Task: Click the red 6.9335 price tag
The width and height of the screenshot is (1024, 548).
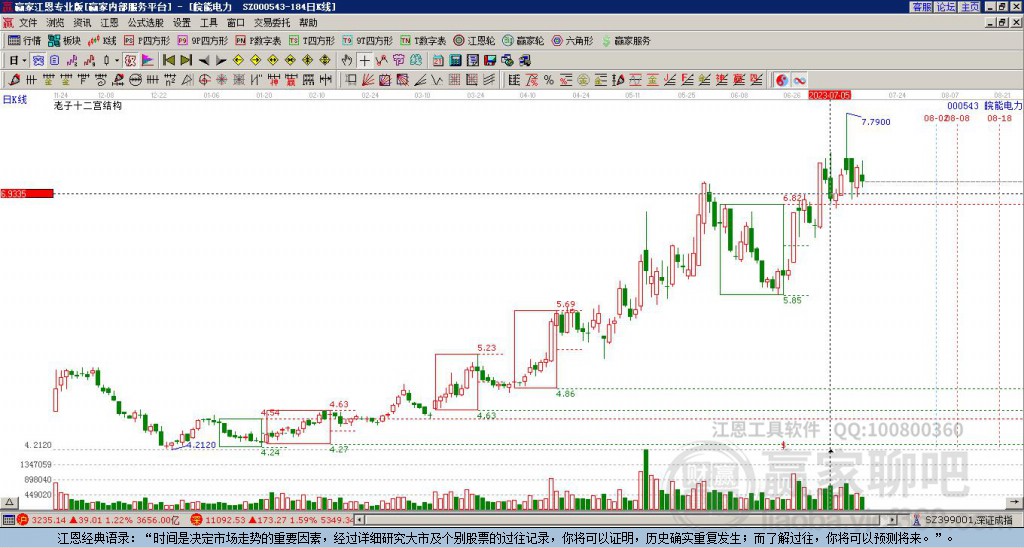Action: tap(27, 194)
